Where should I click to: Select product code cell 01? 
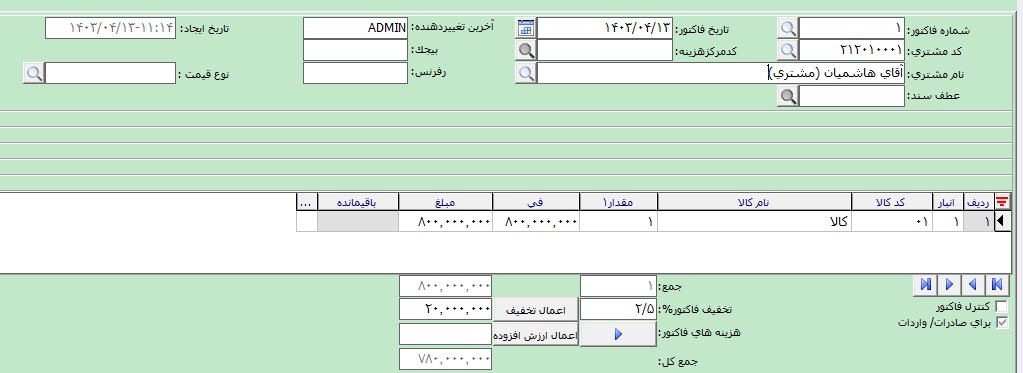[892, 222]
